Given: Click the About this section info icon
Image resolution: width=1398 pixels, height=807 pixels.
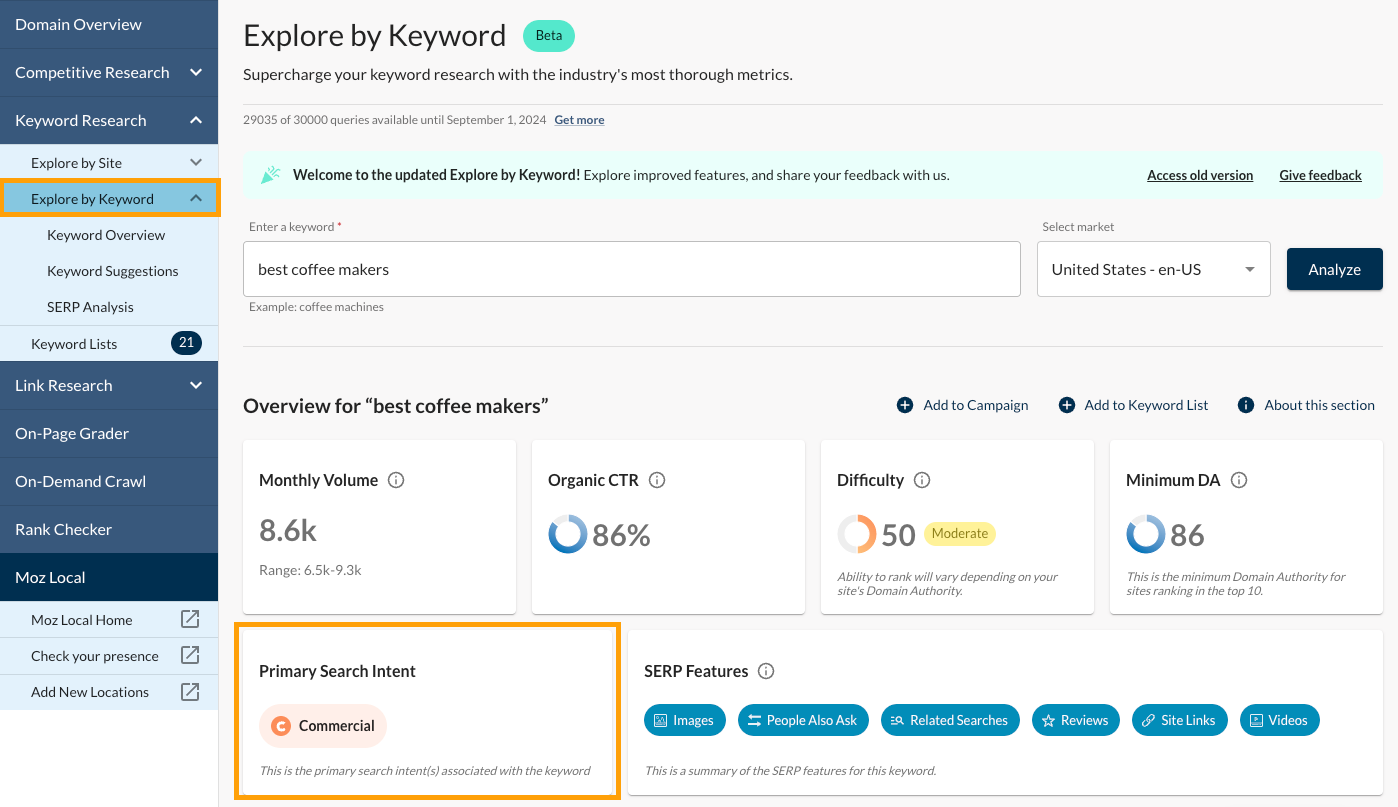Looking at the screenshot, I should tap(1246, 405).
